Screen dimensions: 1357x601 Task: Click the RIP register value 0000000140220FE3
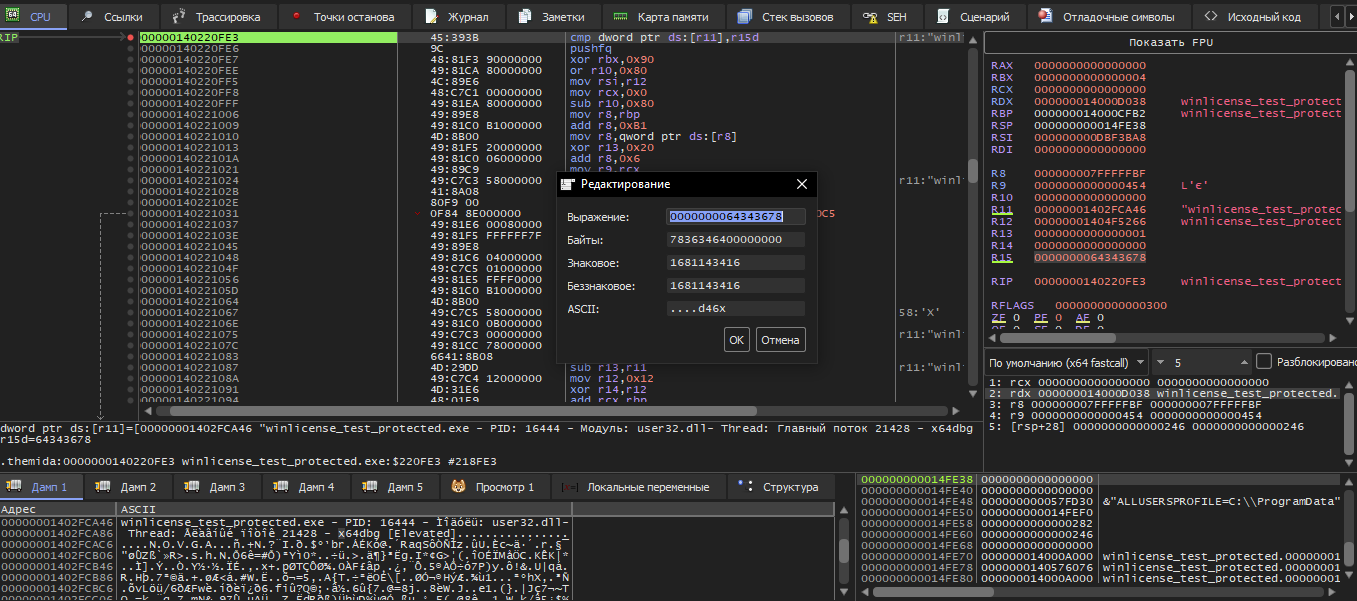(1089, 282)
